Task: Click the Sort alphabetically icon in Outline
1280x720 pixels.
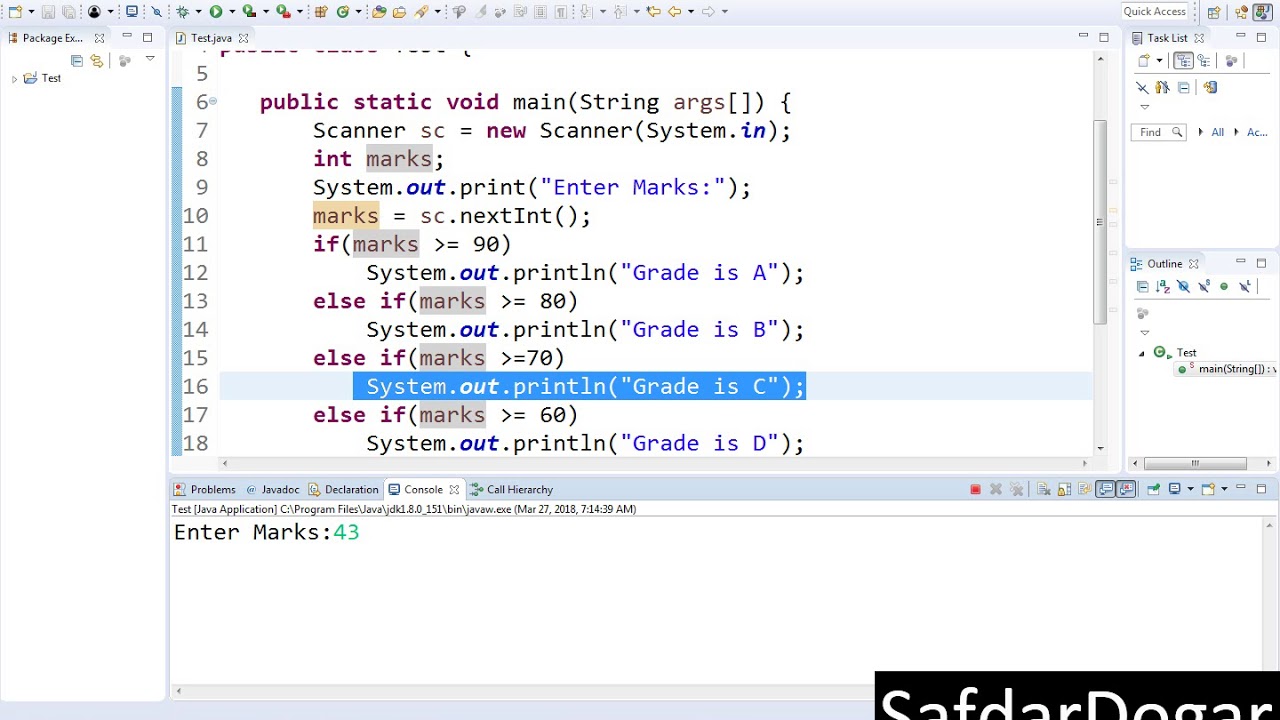Action: point(1162,287)
